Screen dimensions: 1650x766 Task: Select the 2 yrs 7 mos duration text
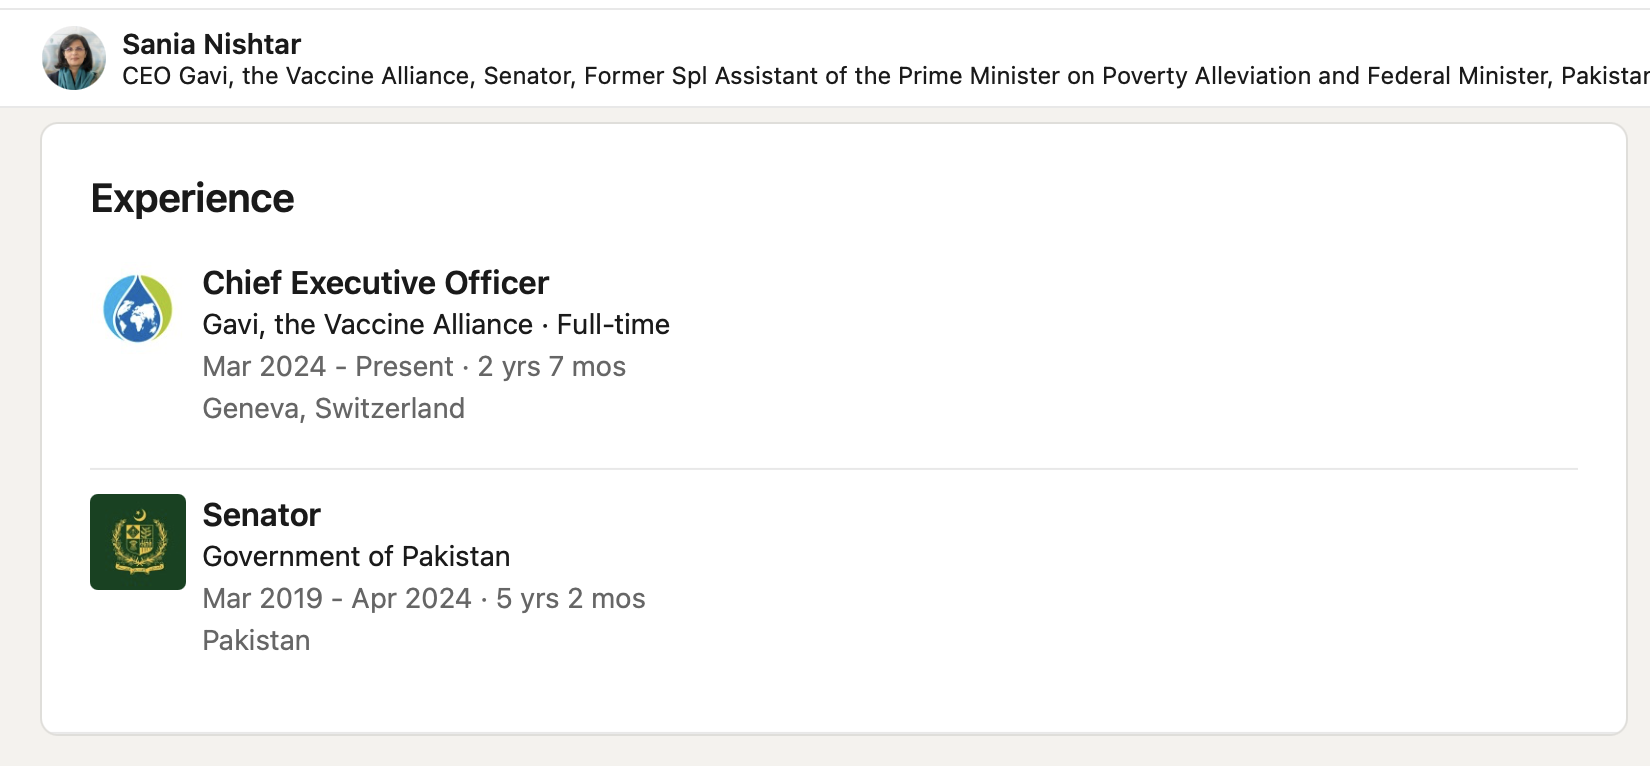click(x=552, y=366)
